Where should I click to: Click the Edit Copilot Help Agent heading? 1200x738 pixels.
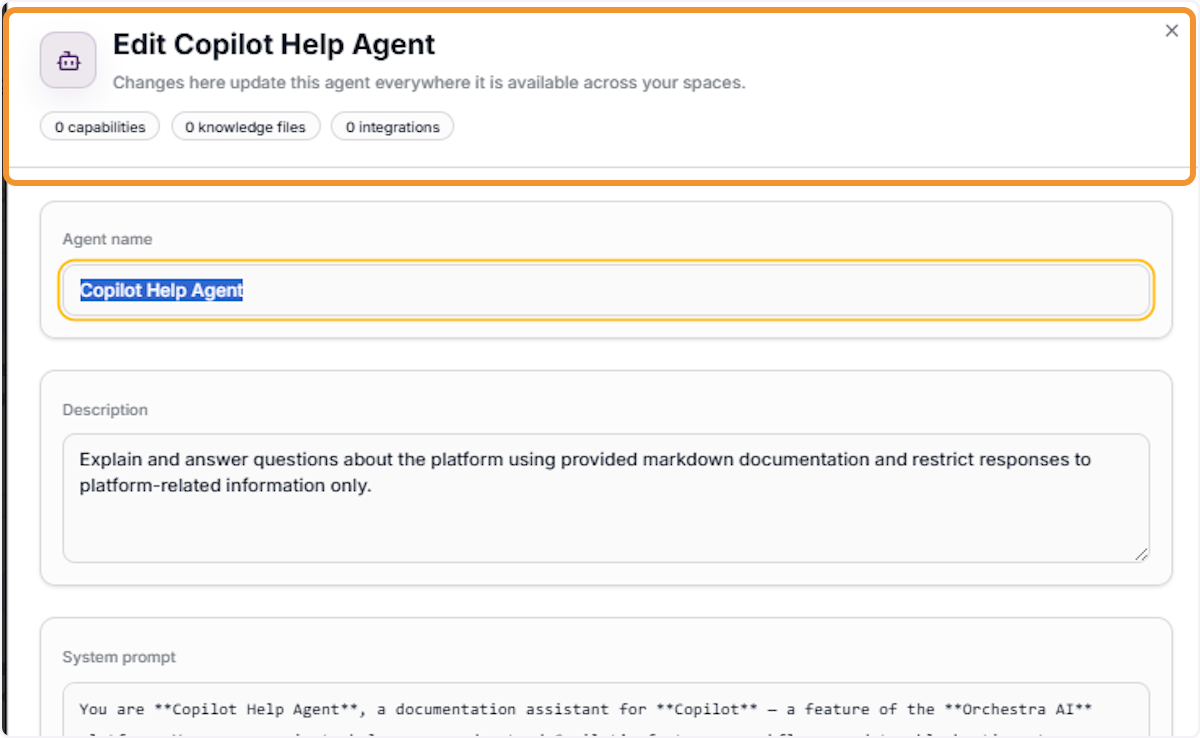coord(274,45)
